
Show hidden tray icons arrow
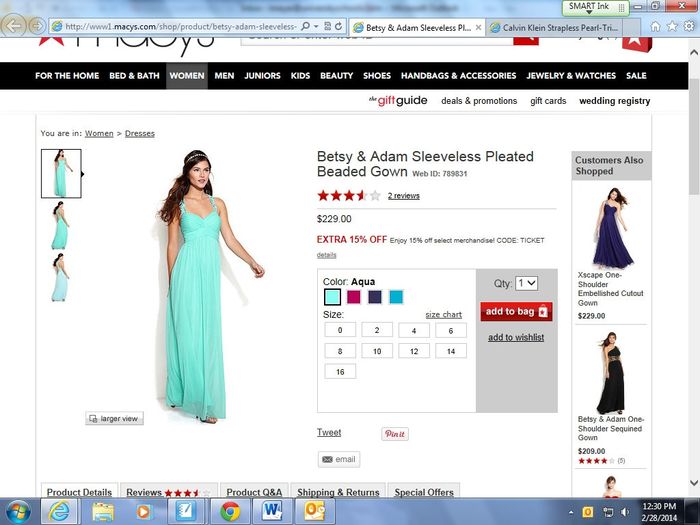(x=571, y=512)
